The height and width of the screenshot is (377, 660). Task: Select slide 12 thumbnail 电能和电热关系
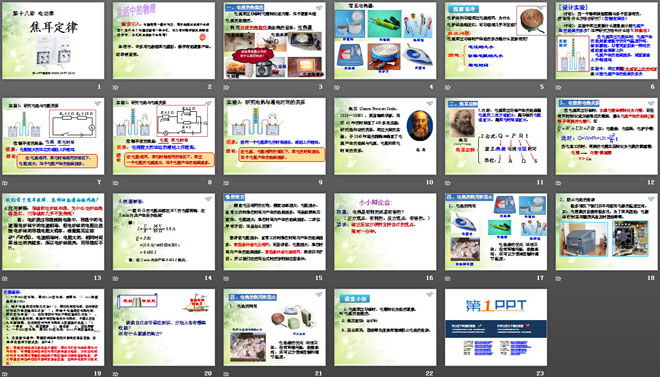(x=607, y=136)
